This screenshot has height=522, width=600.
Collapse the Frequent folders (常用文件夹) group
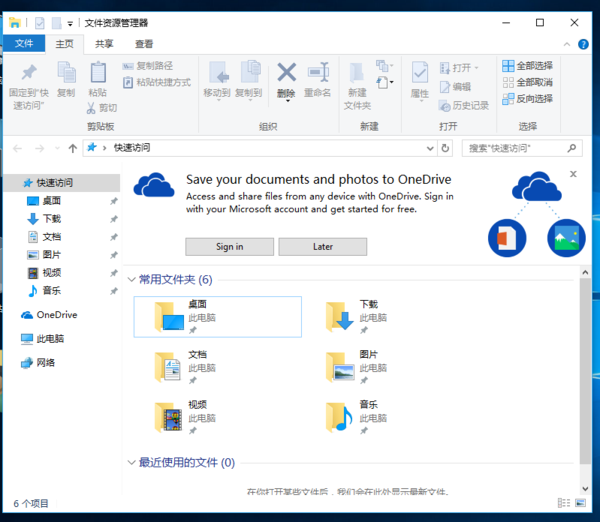pyautogui.click(x=132, y=279)
